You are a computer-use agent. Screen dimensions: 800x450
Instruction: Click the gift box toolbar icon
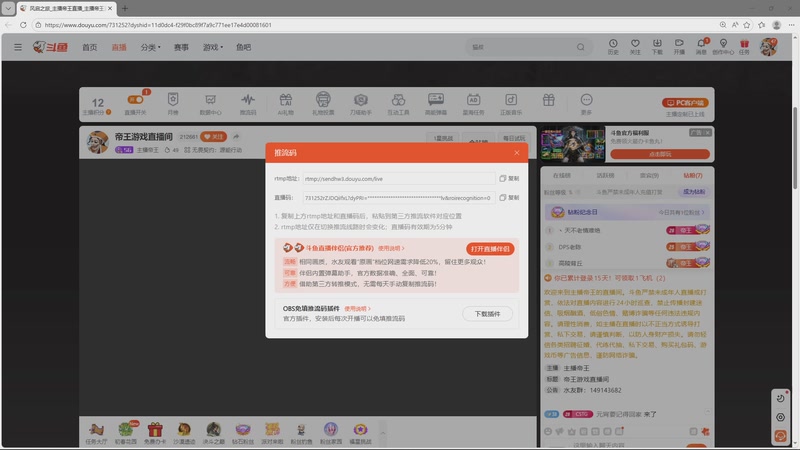548,100
